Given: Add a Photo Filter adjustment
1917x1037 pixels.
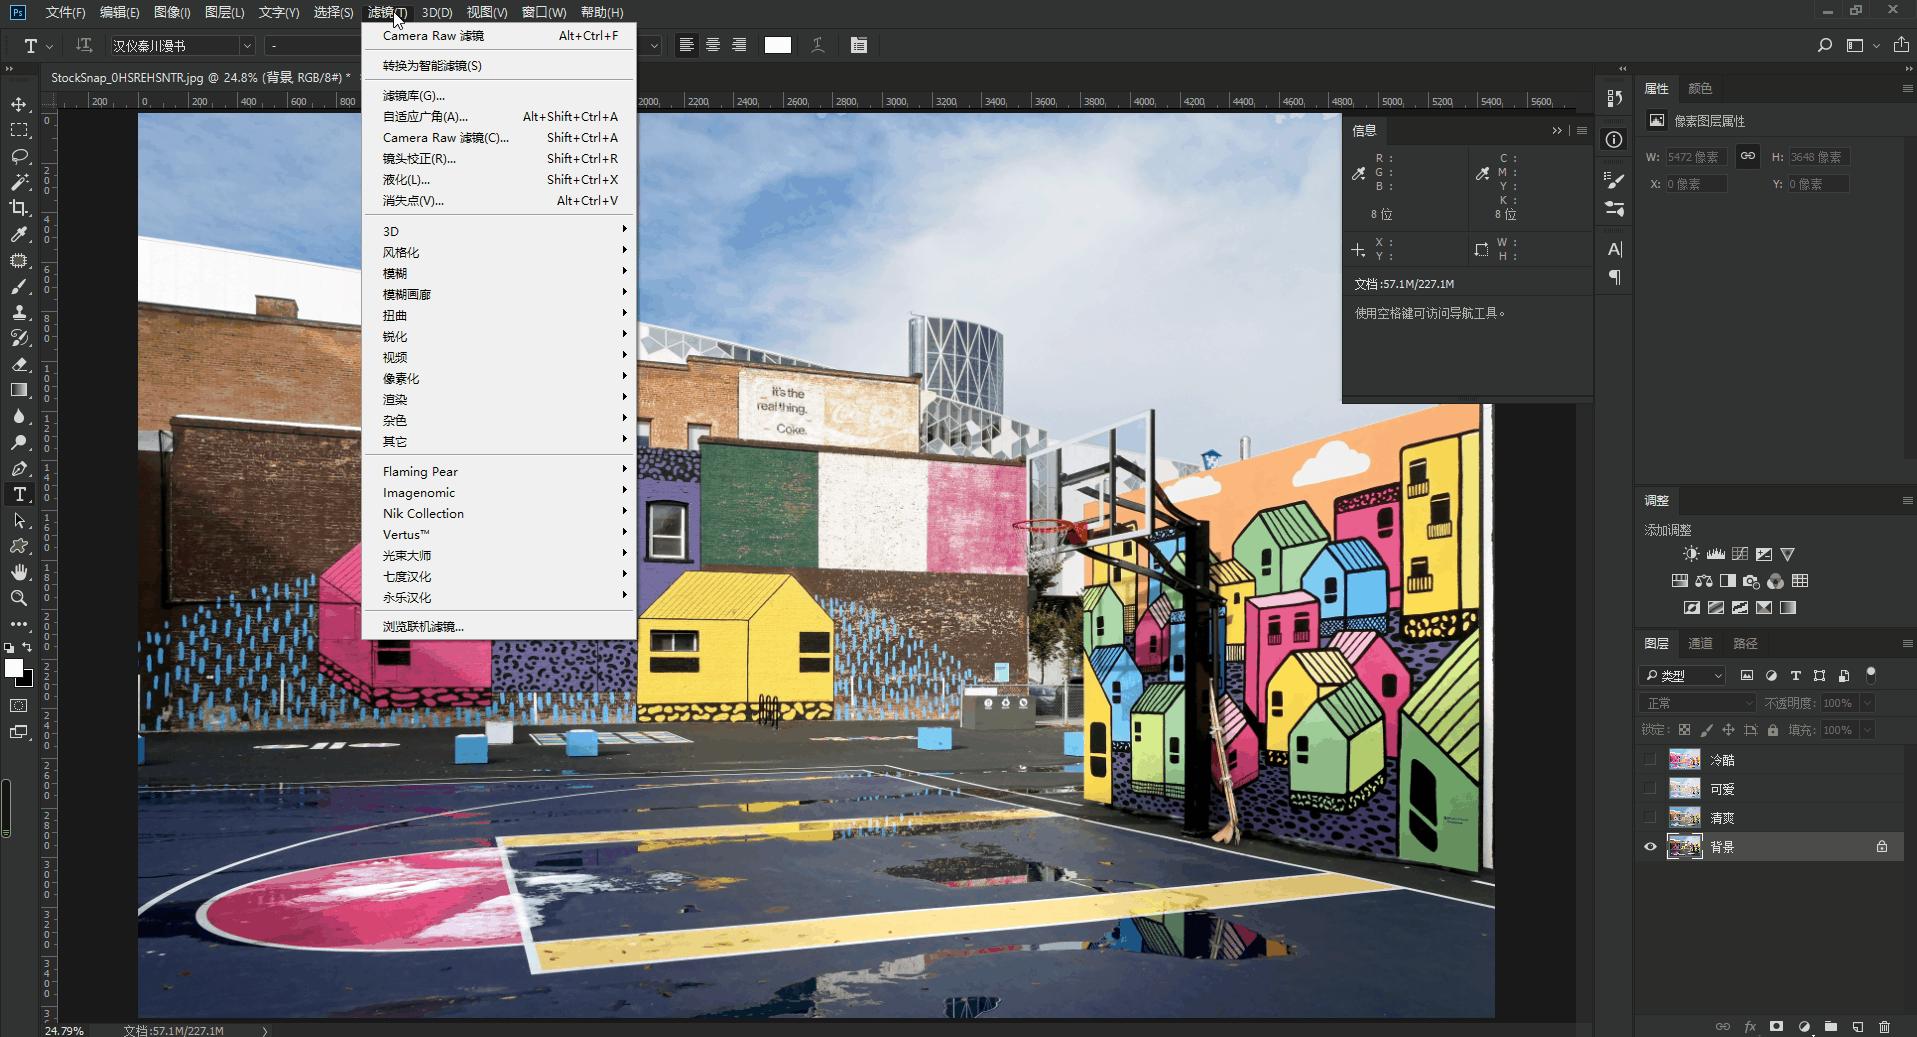Looking at the screenshot, I should pyautogui.click(x=1751, y=581).
